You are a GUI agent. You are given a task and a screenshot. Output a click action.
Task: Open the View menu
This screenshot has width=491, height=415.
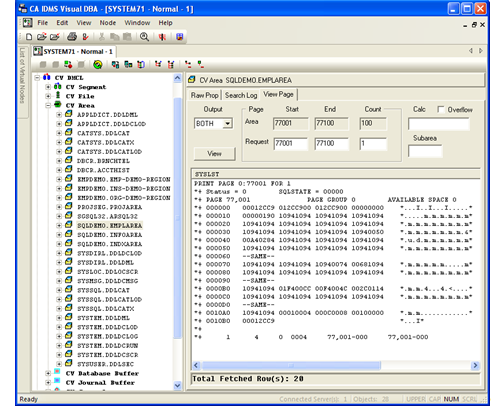pyautogui.click(x=84, y=23)
